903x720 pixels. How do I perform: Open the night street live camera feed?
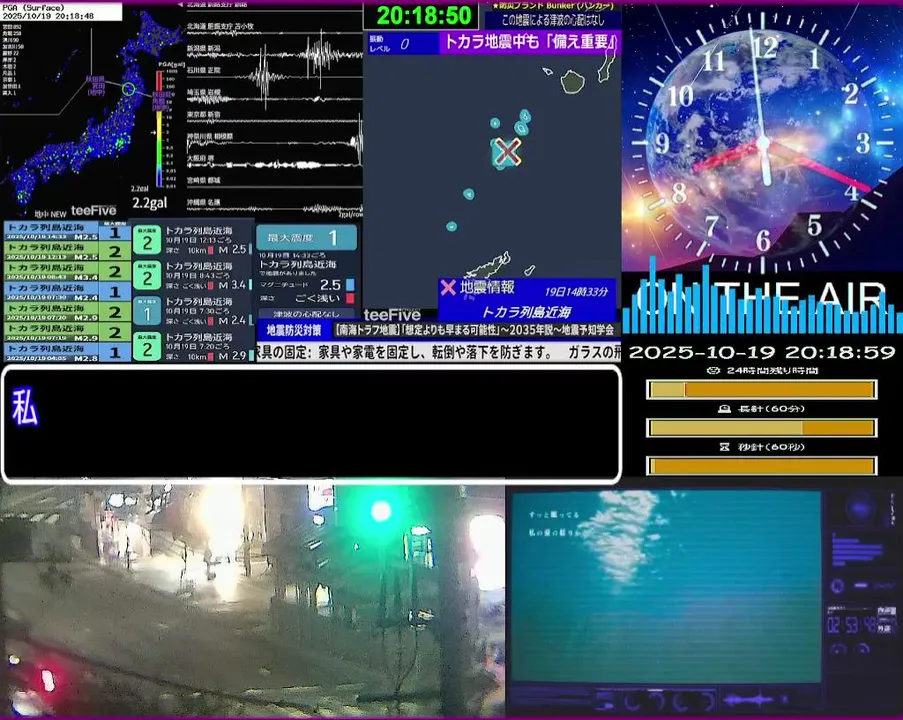[x=252, y=601]
